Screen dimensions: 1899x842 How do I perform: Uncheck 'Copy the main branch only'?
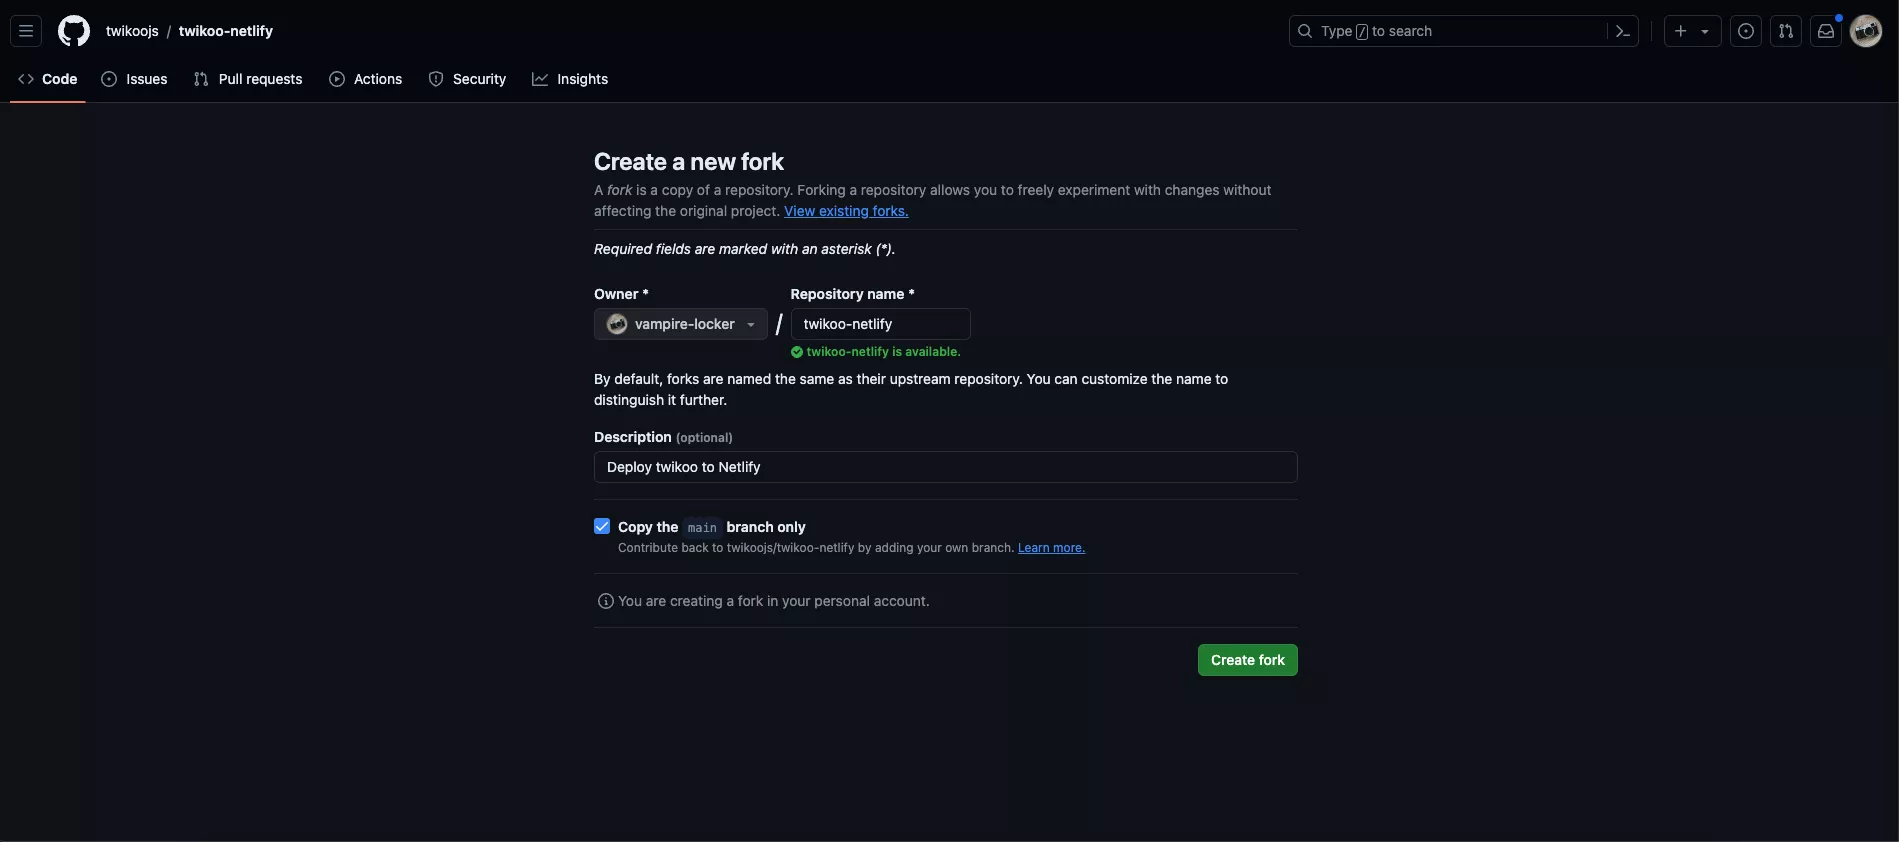[602, 526]
